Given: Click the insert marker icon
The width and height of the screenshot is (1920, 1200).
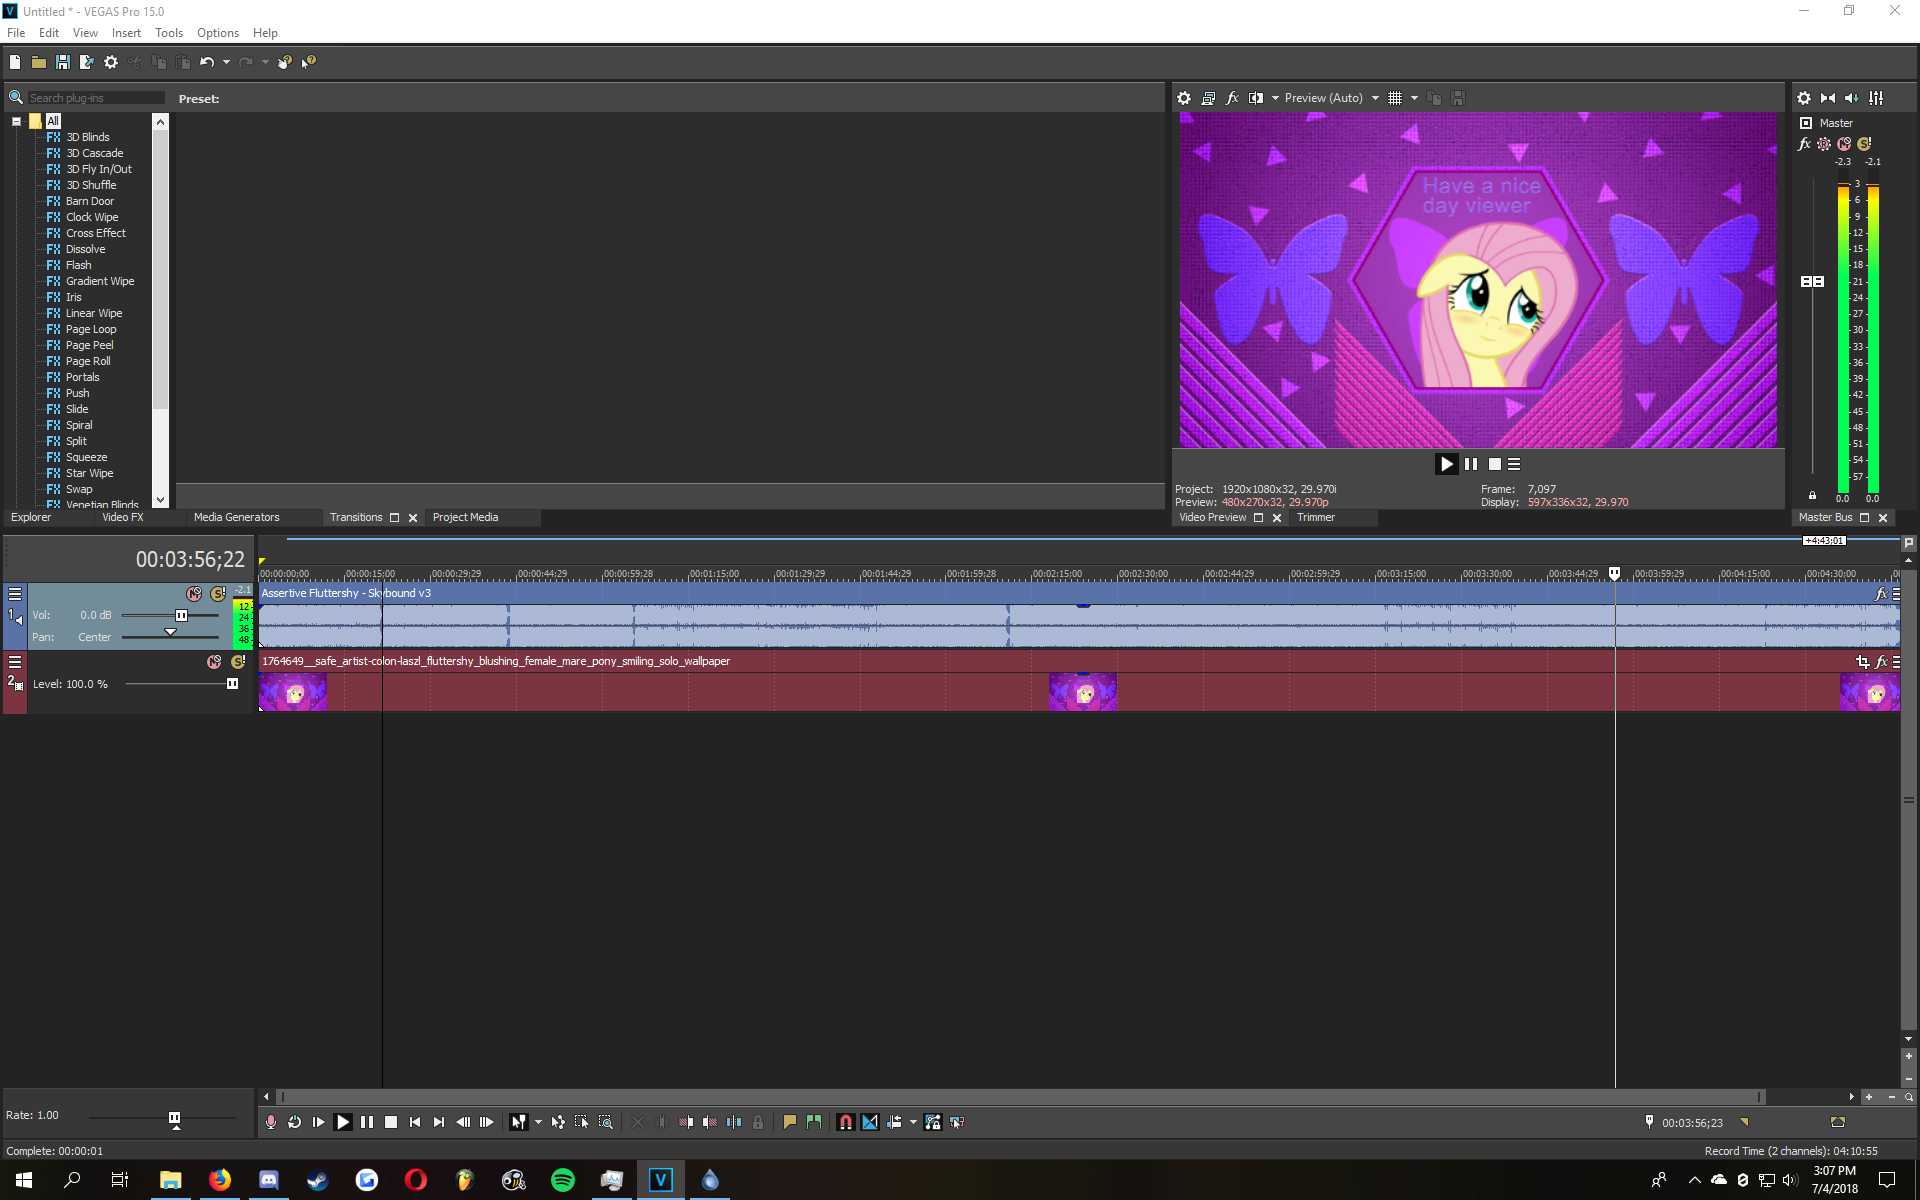Looking at the screenshot, I should [790, 1122].
